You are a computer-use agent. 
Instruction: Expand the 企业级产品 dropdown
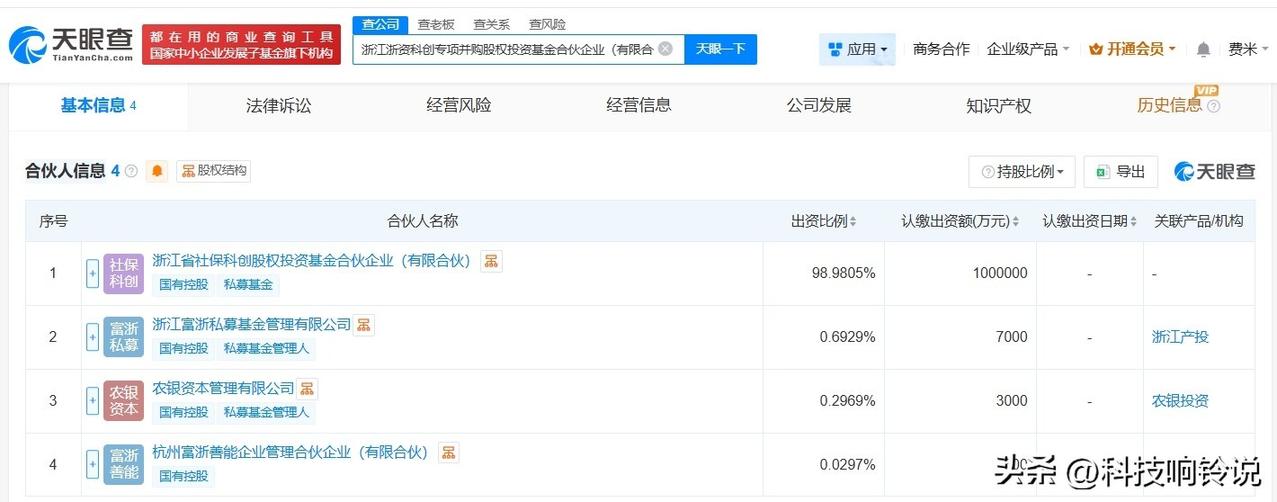point(1028,49)
